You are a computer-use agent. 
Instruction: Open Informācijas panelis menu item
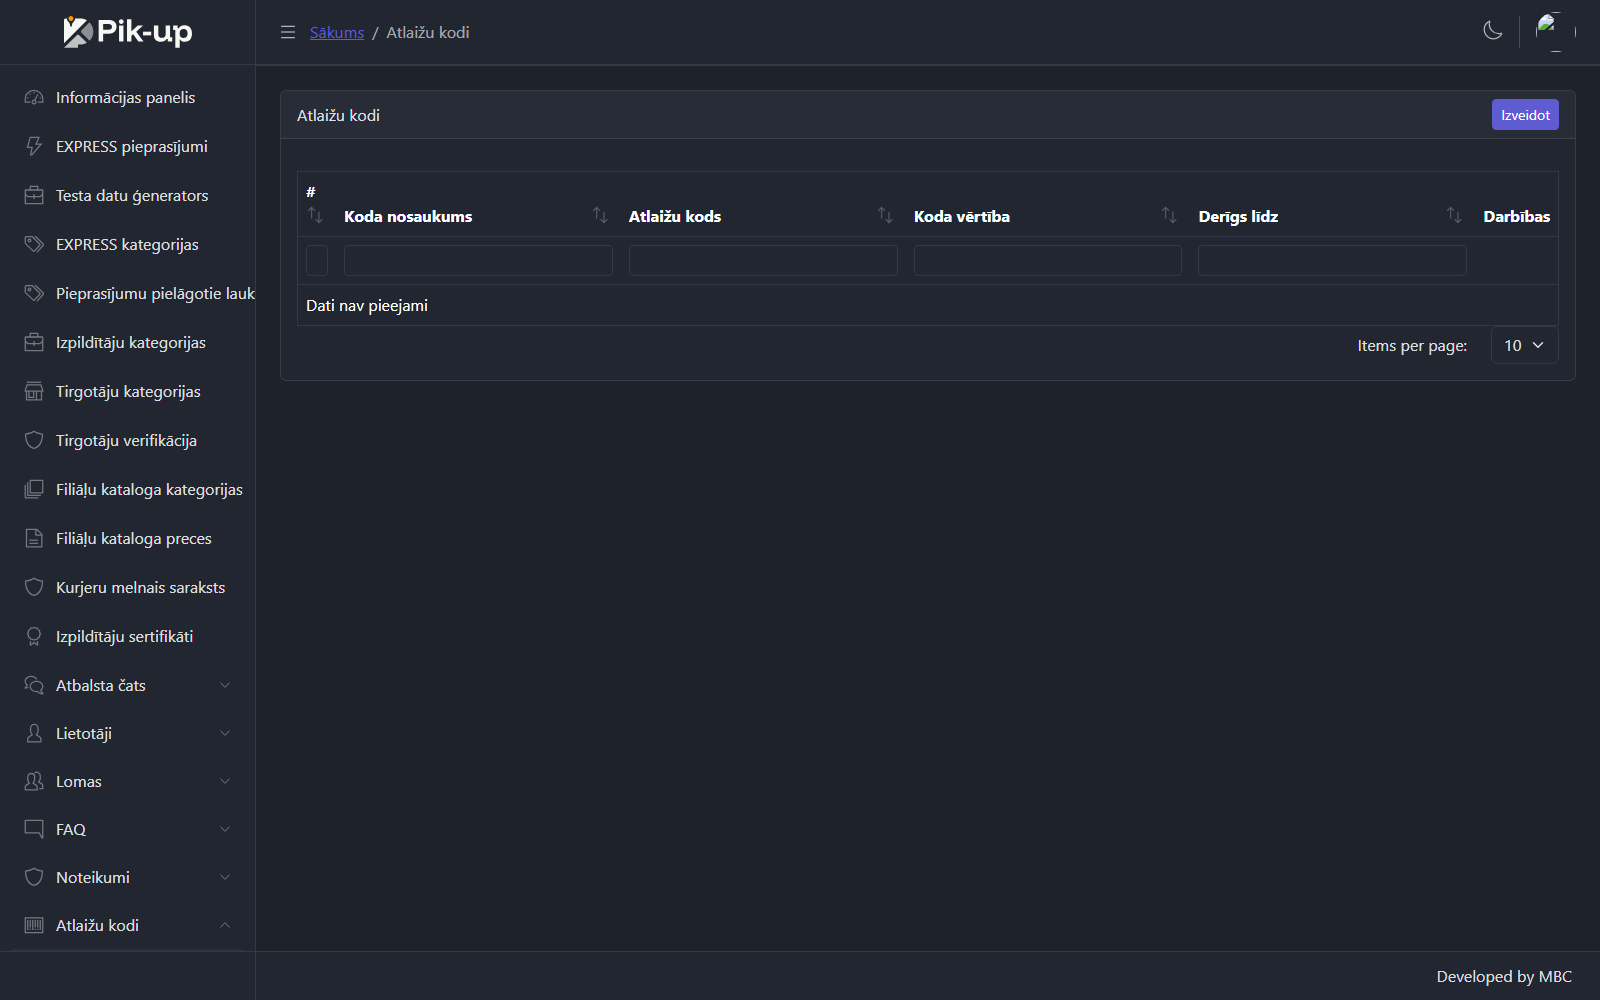pyautogui.click(x=128, y=97)
